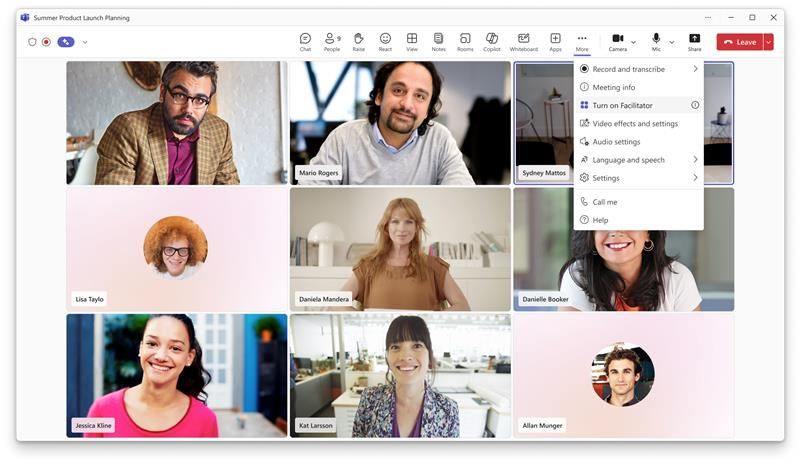Mute or unmute the Mic
Screen dimensions: 800x464
[656, 41]
